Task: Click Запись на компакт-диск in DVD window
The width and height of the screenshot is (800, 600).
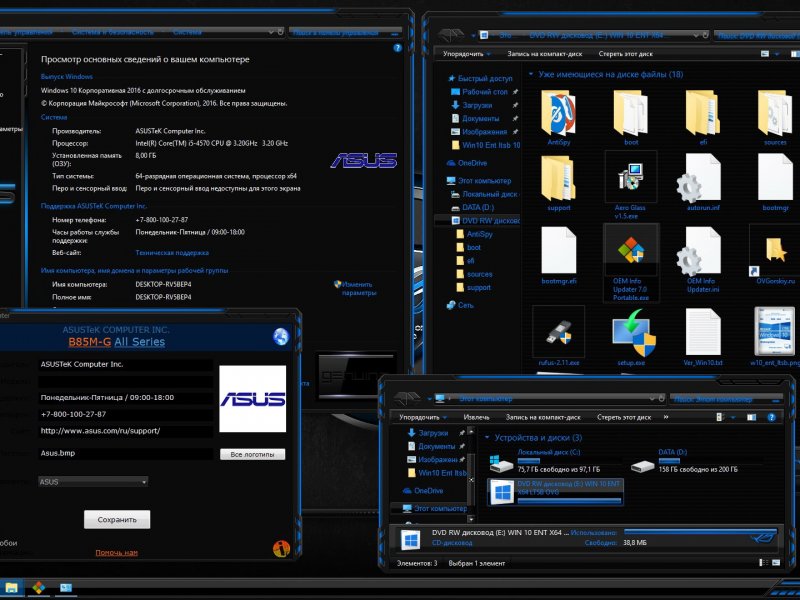Action: [x=544, y=54]
